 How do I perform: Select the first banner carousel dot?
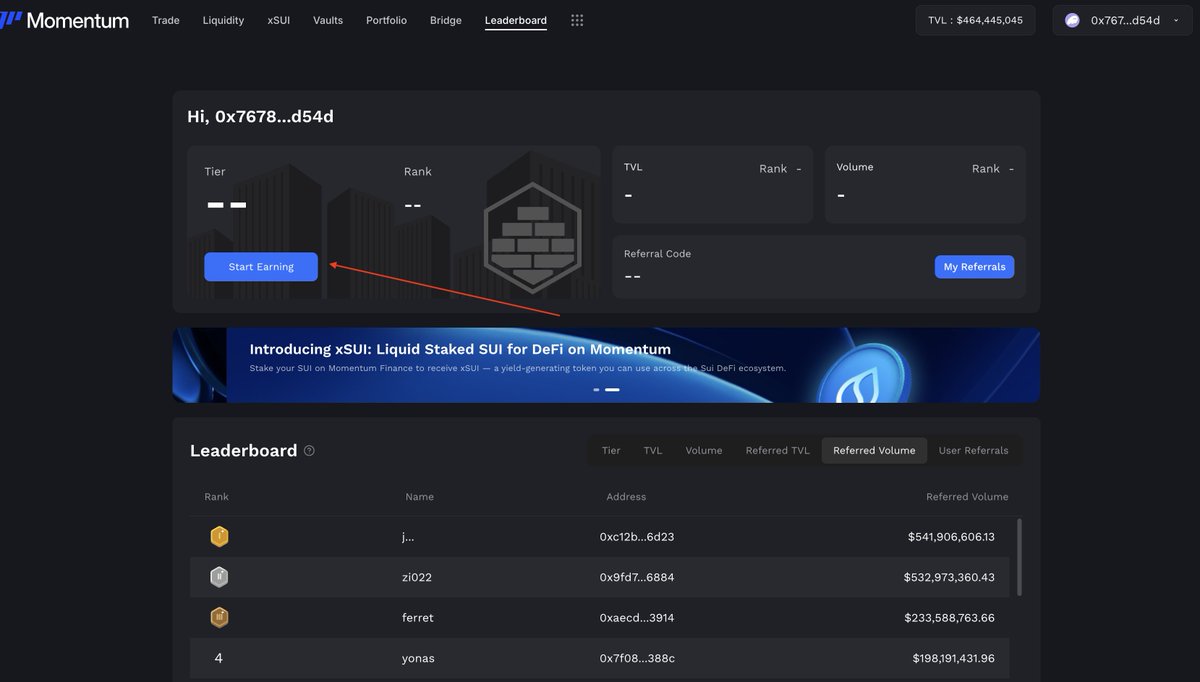pyautogui.click(x=597, y=389)
